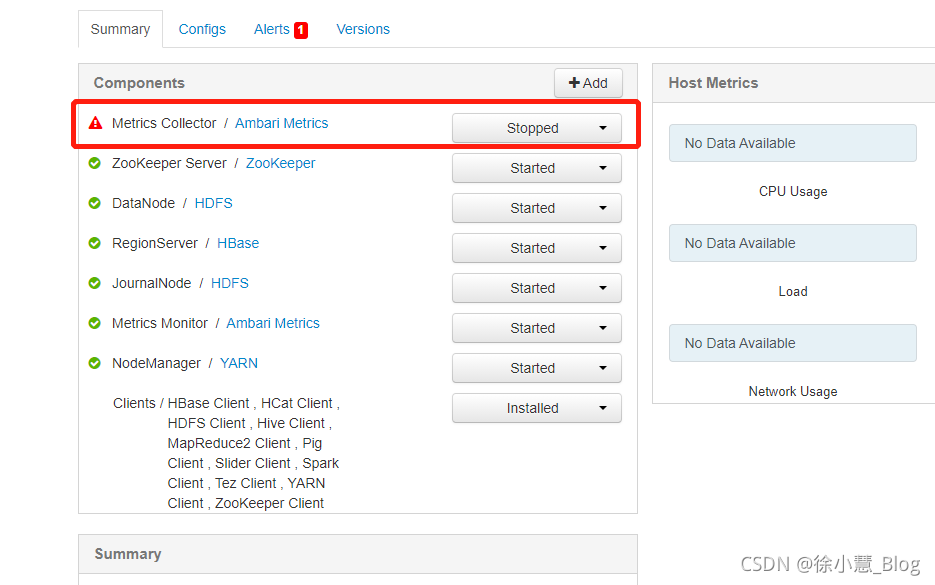The image size is (935, 585).
Task: Click the JournalNode component name
Action: click(x=151, y=283)
